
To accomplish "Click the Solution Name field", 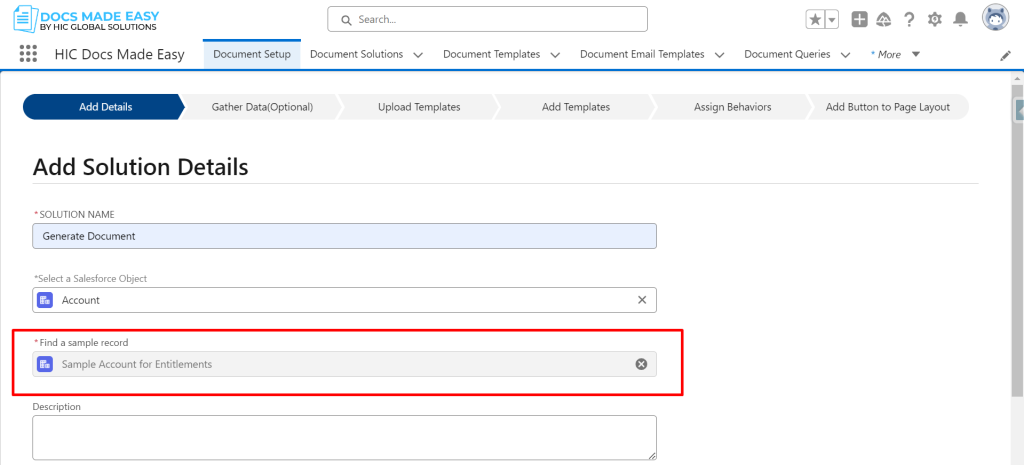I will pos(344,236).
